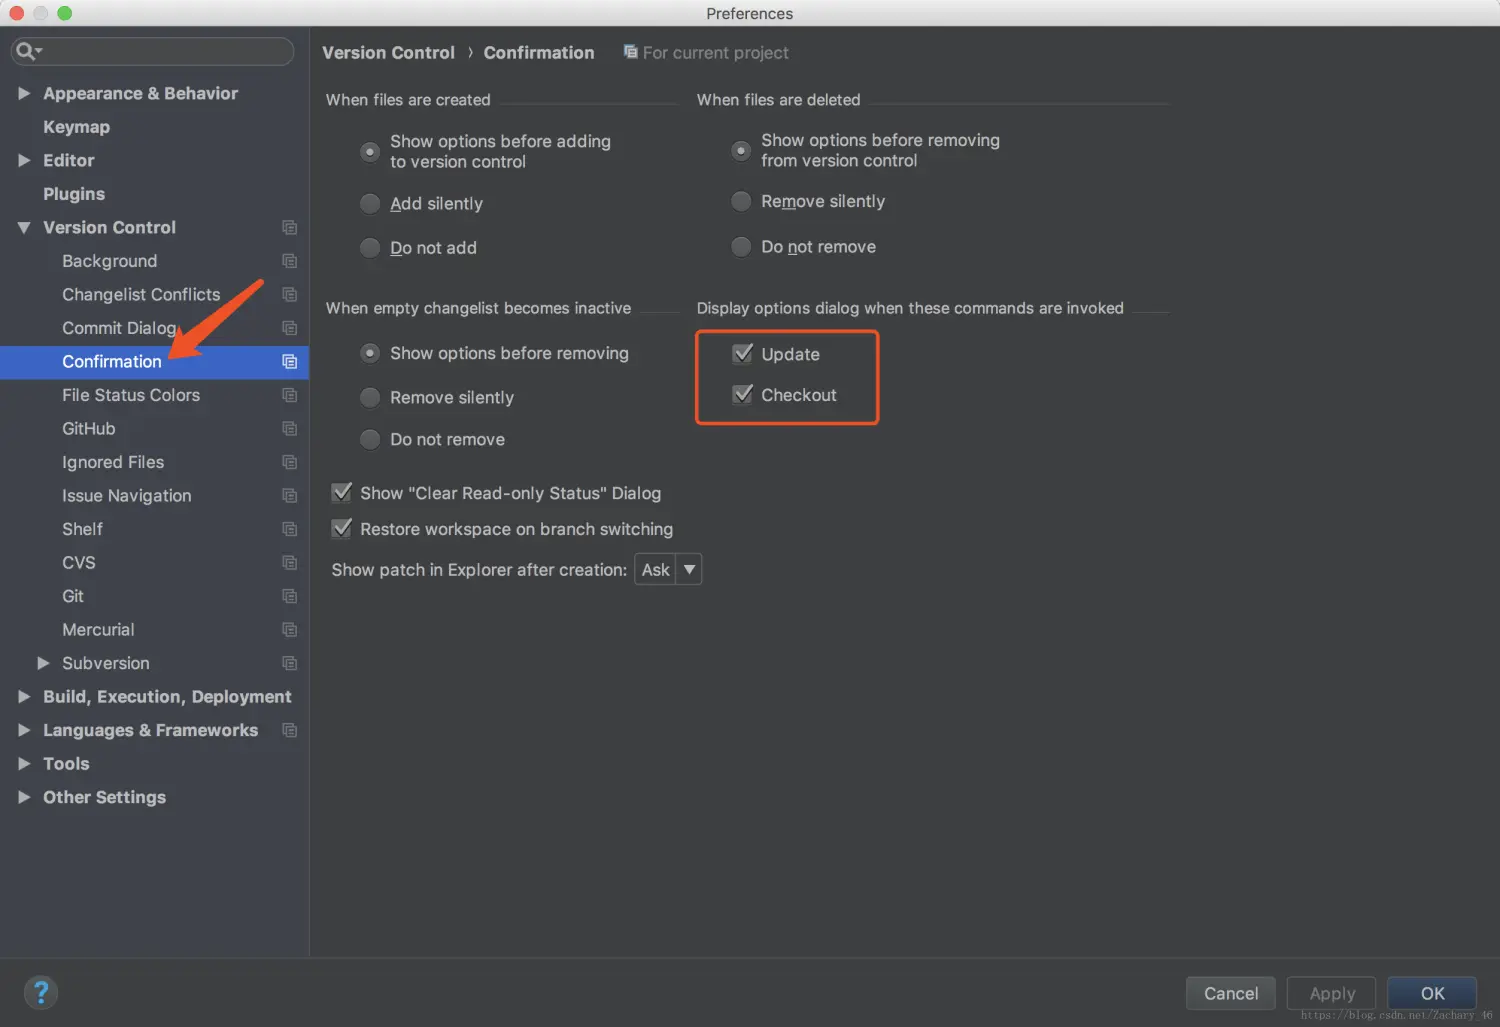Click into the settings search field
The height and width of the screenshot is (1027, 1500).
(x=152, y=51)
